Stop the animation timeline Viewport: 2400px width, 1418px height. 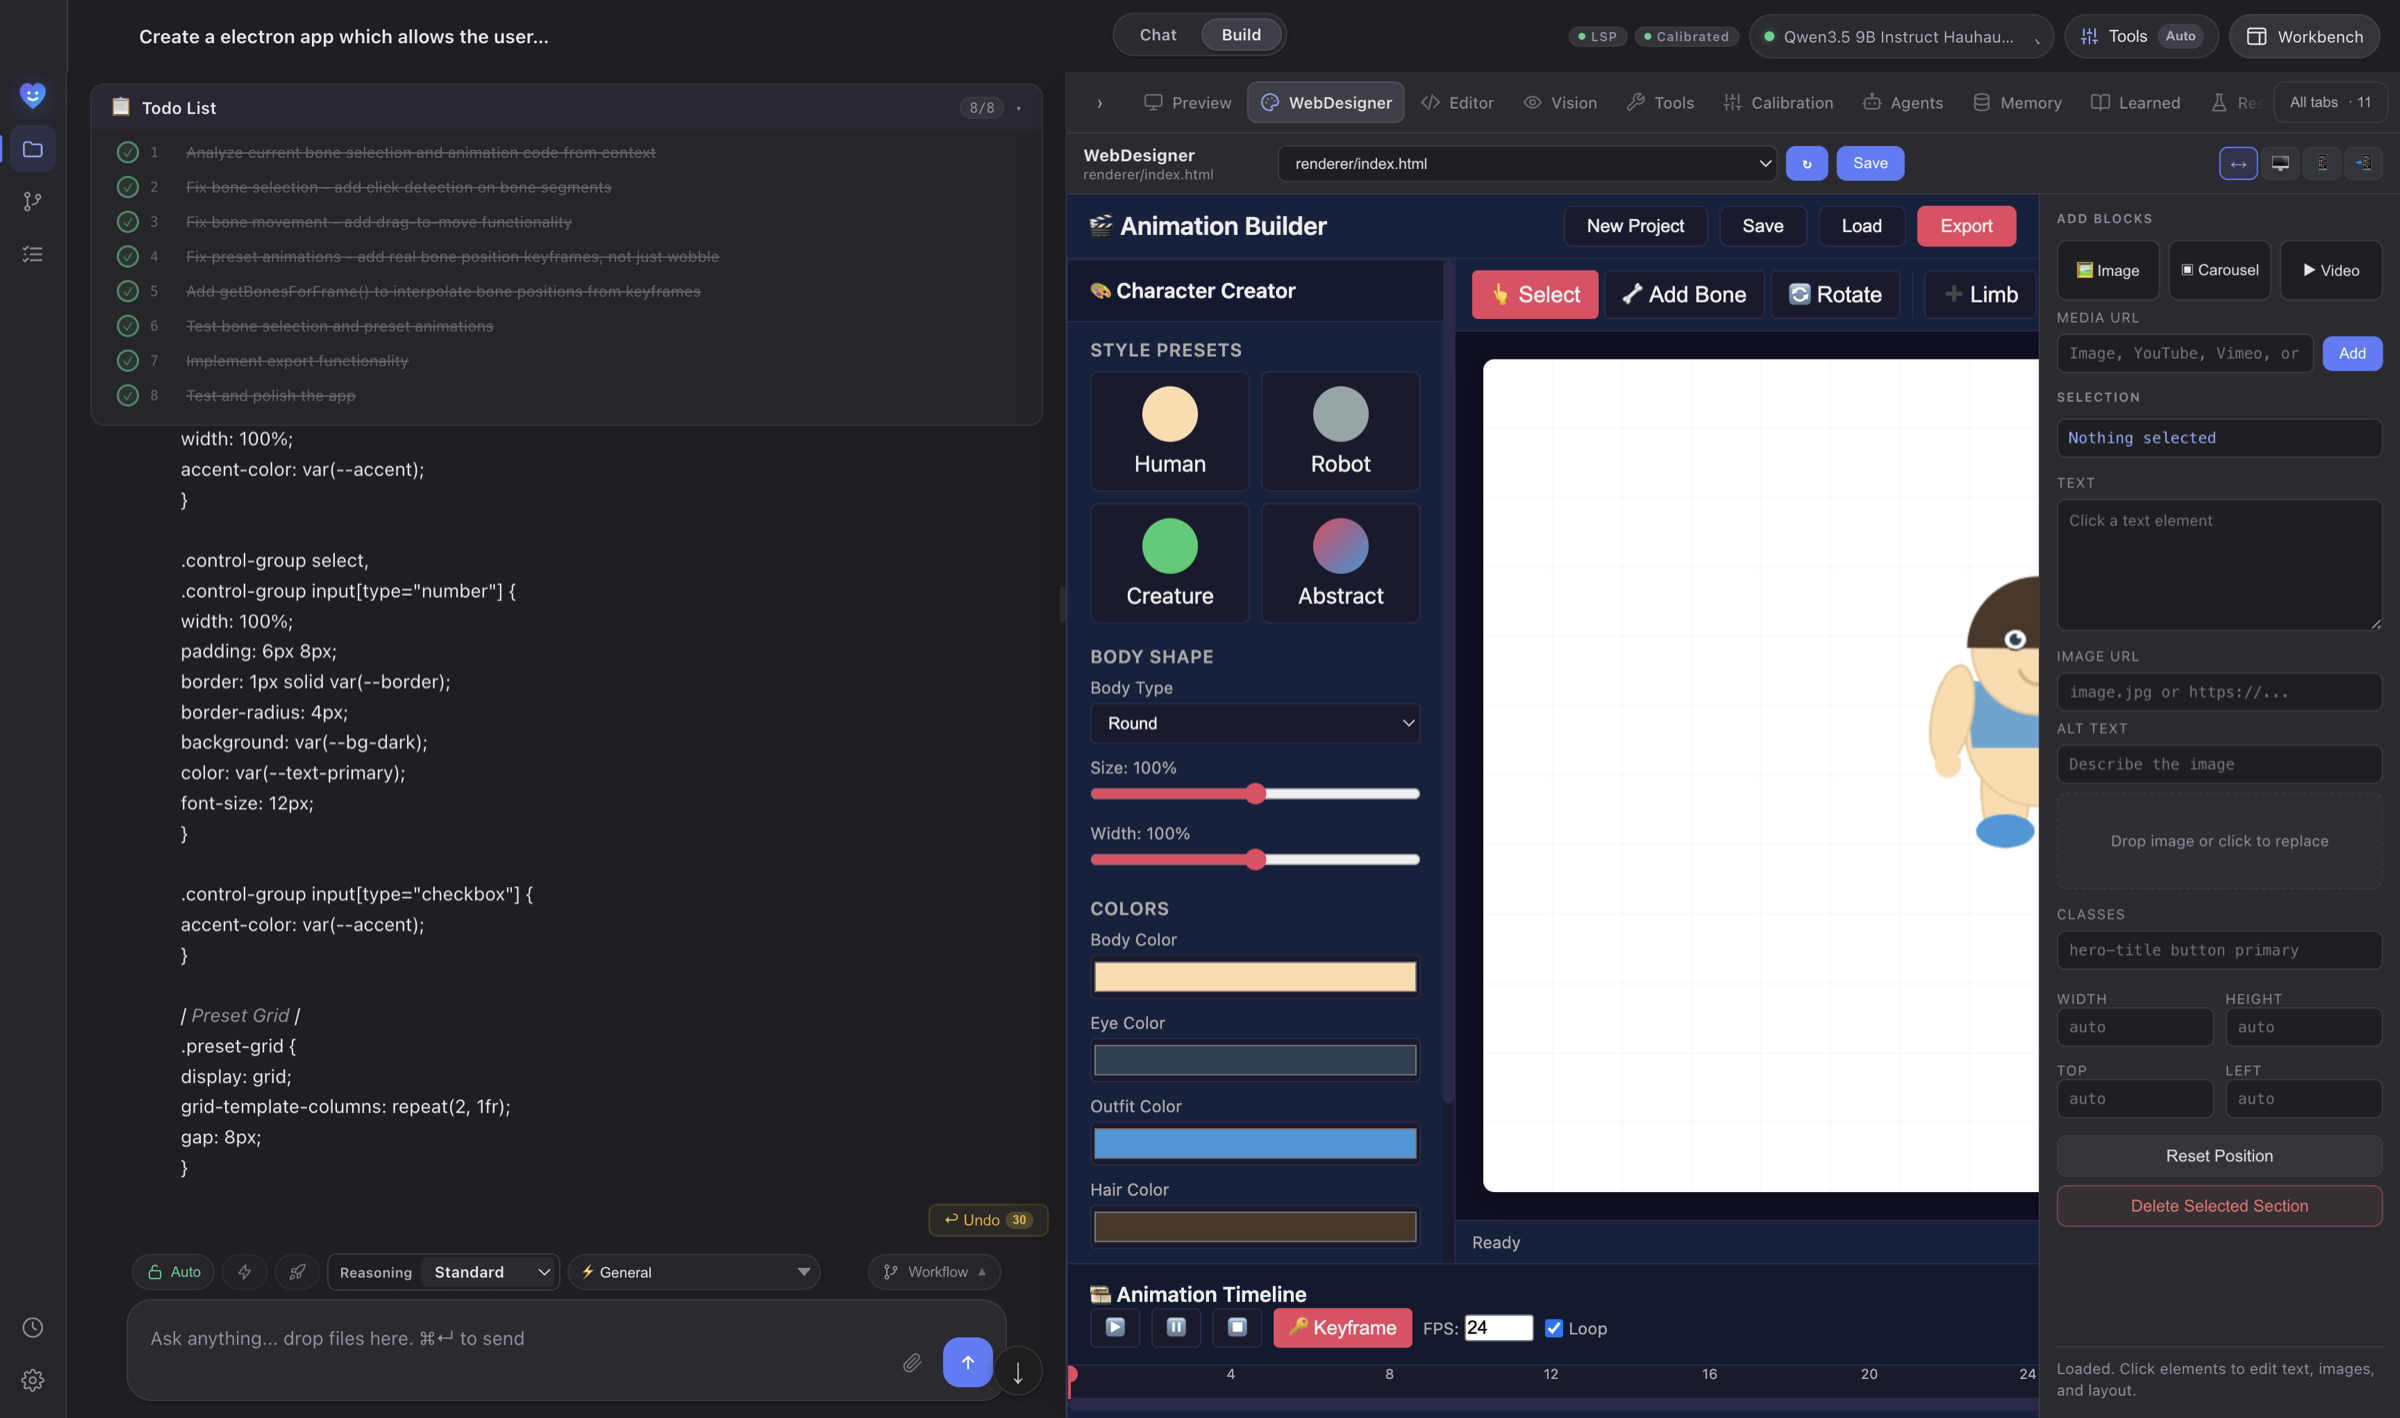[x=1237, y=1327]
